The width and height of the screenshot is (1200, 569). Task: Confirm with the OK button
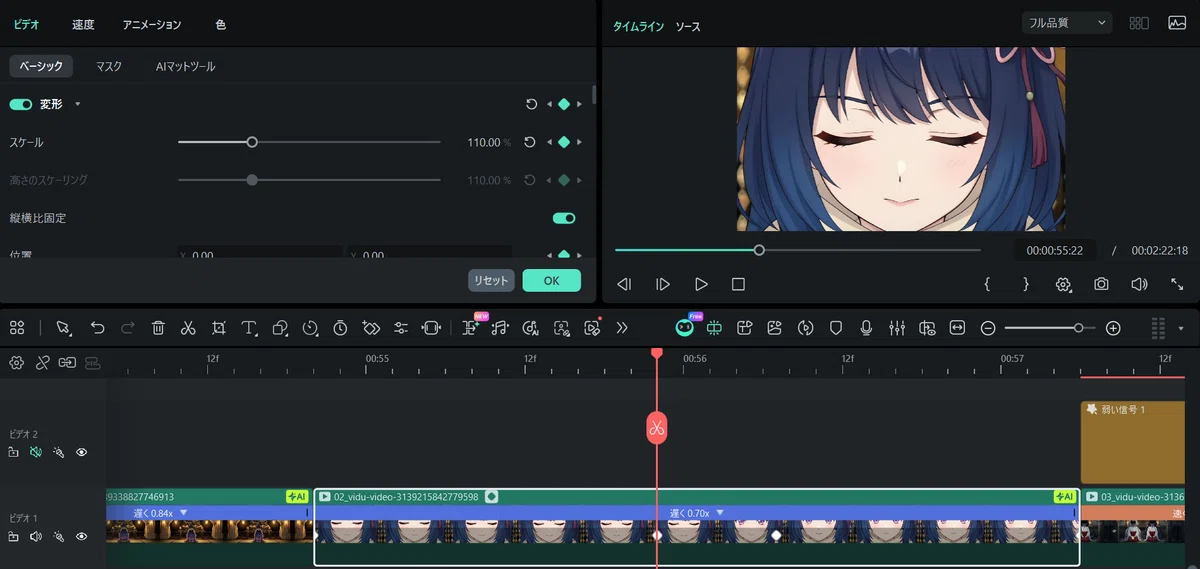[551, 280]
